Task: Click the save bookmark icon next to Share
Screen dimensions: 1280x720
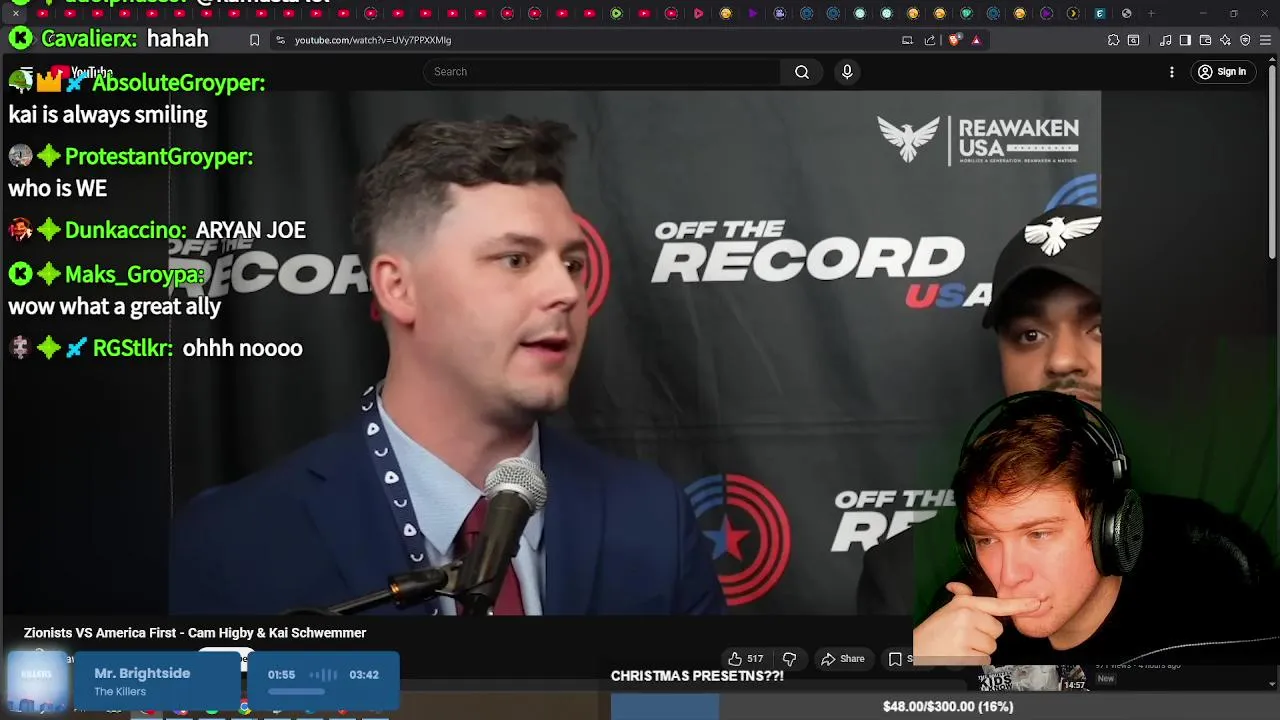Action: tap(895, 658)
